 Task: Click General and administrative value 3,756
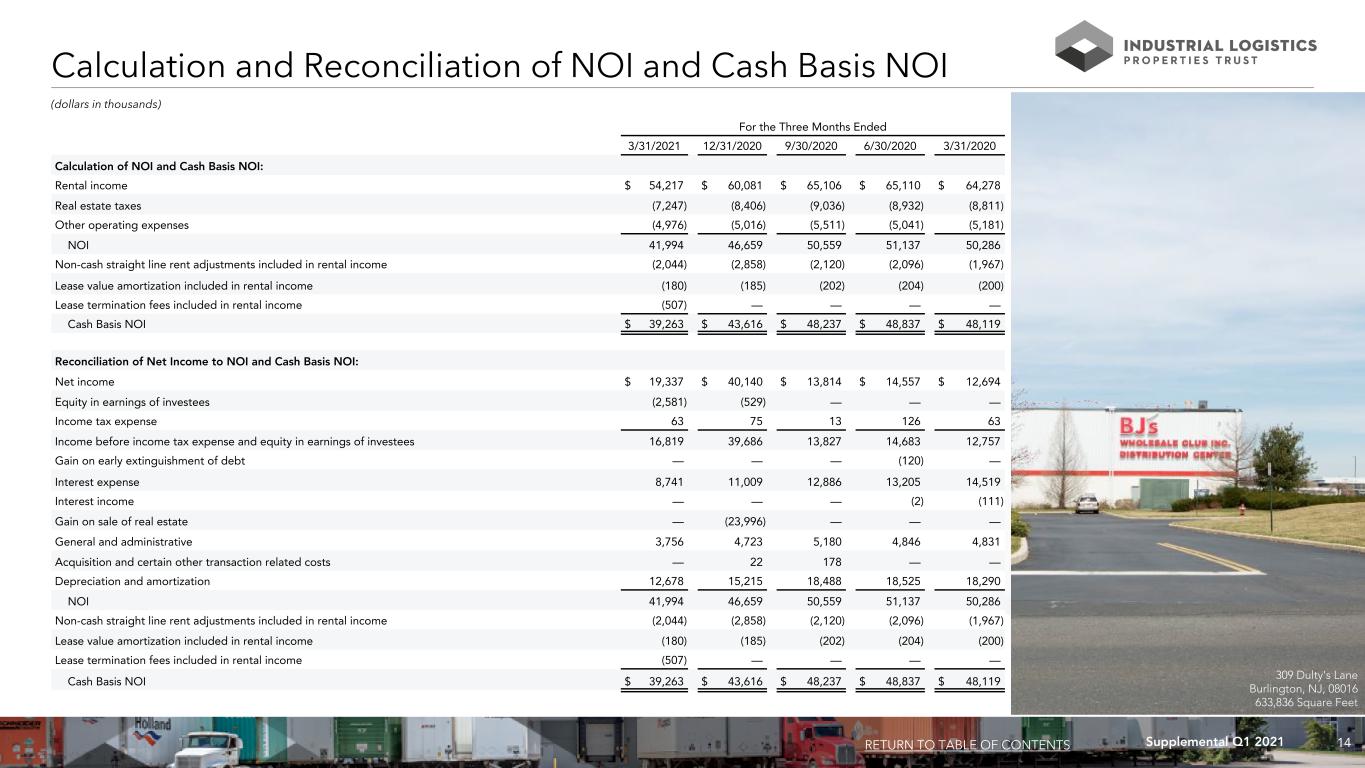pos(668,541)
